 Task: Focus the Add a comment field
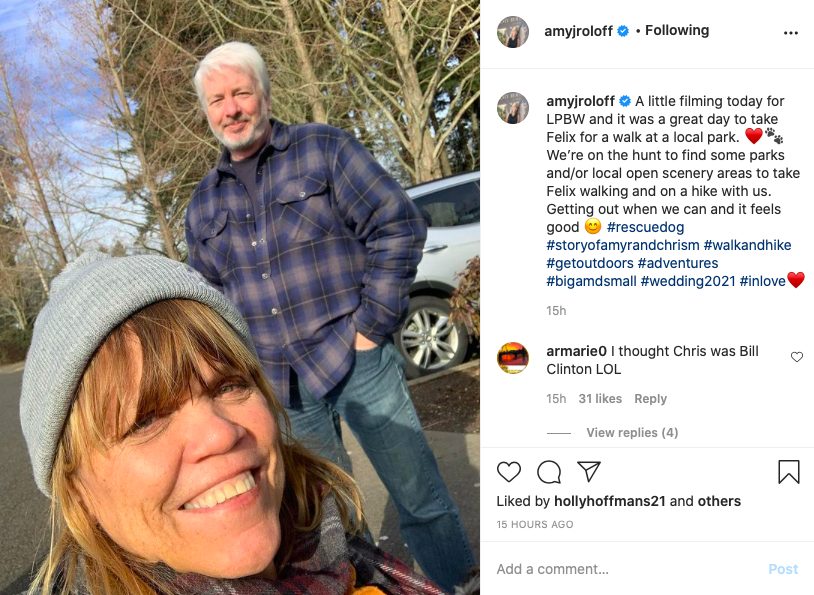[x=620, y=569]
